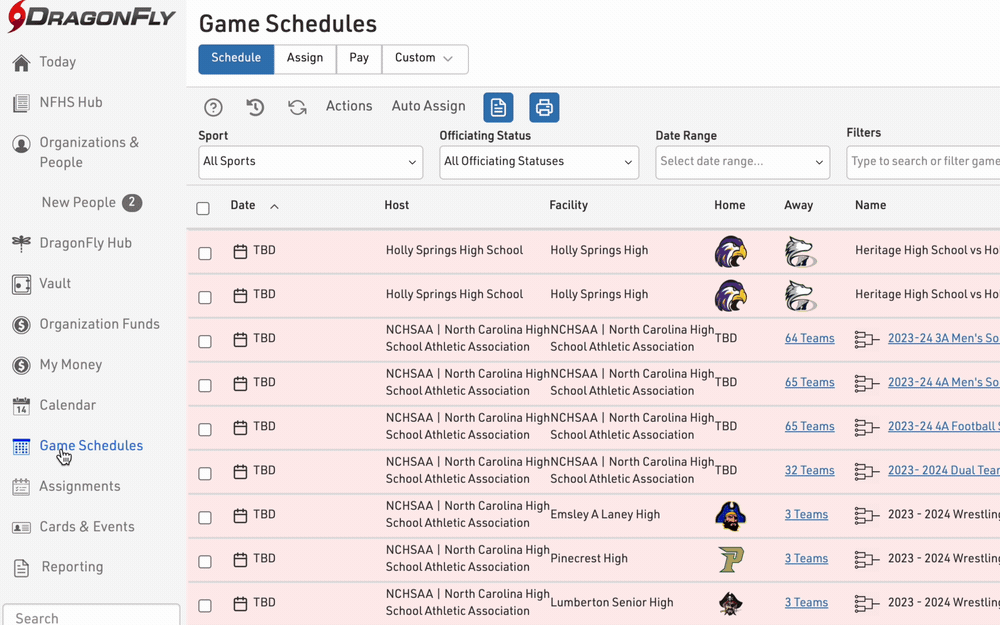Open the Date Range selector
Viewport: 1000px width, 625px height.
pyautogui.click(x=742, y=162)
